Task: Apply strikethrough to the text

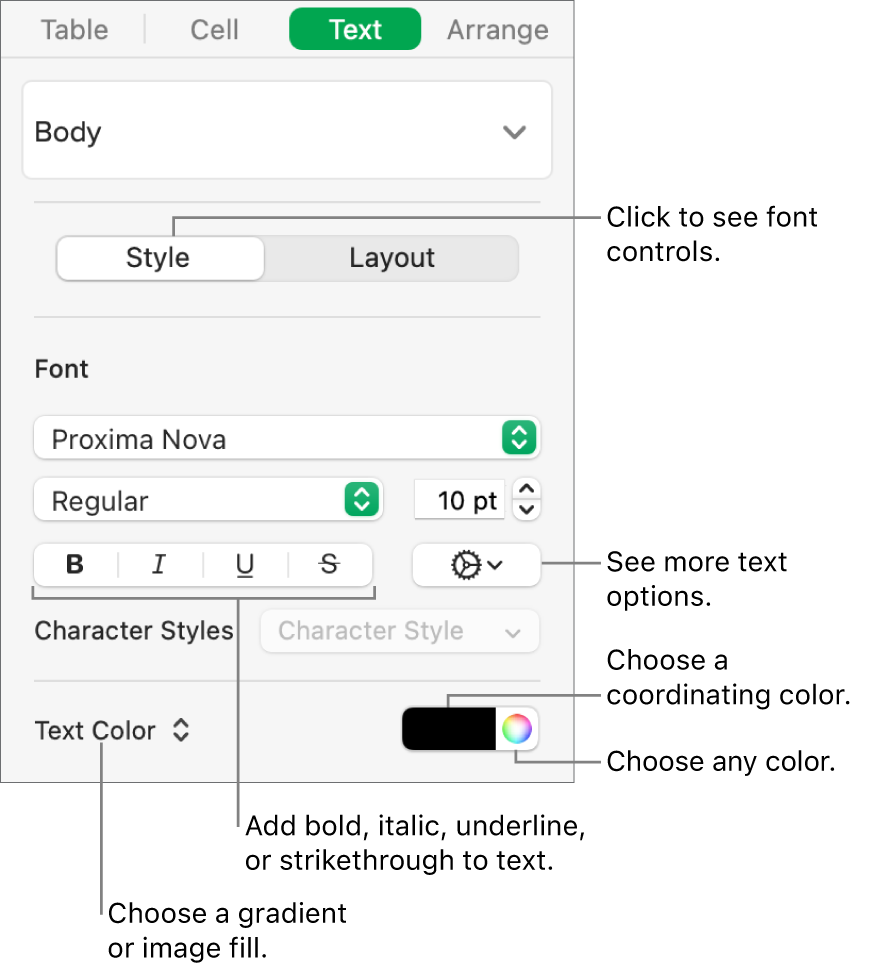Action: [x=329, y=565]
